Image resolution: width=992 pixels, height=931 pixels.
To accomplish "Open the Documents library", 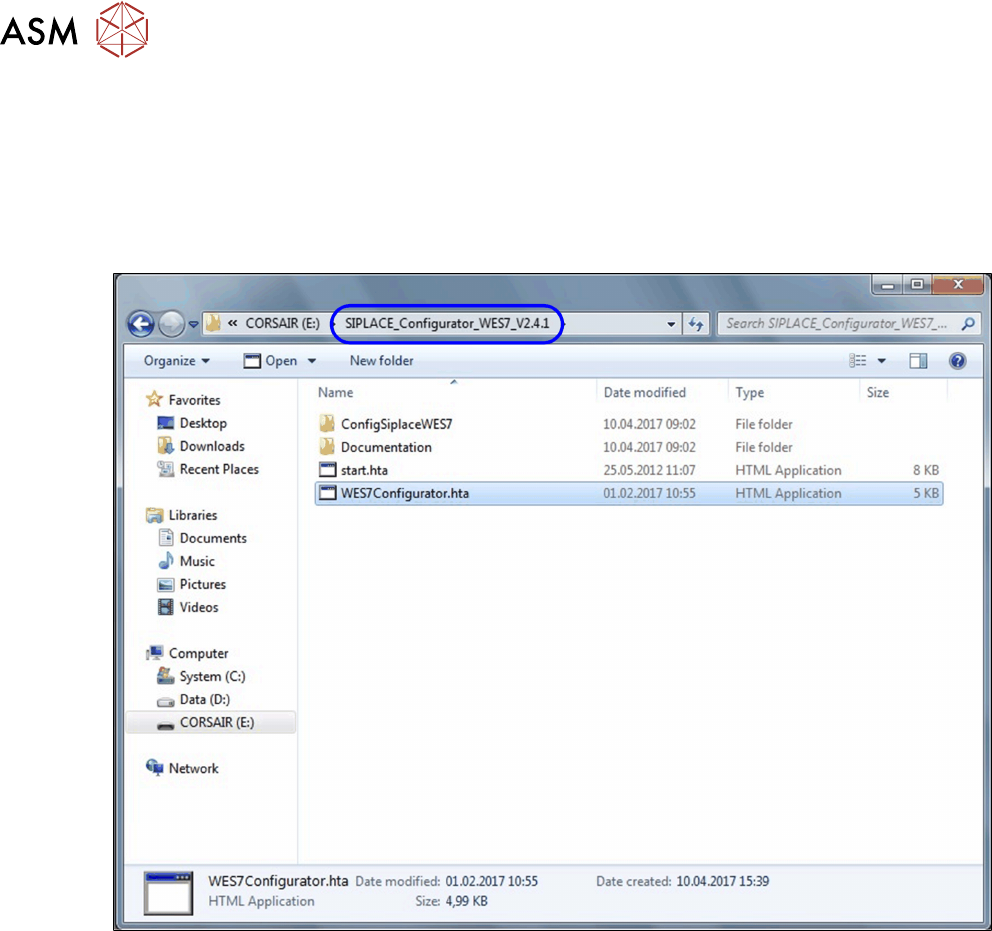I will coord(213,538).
